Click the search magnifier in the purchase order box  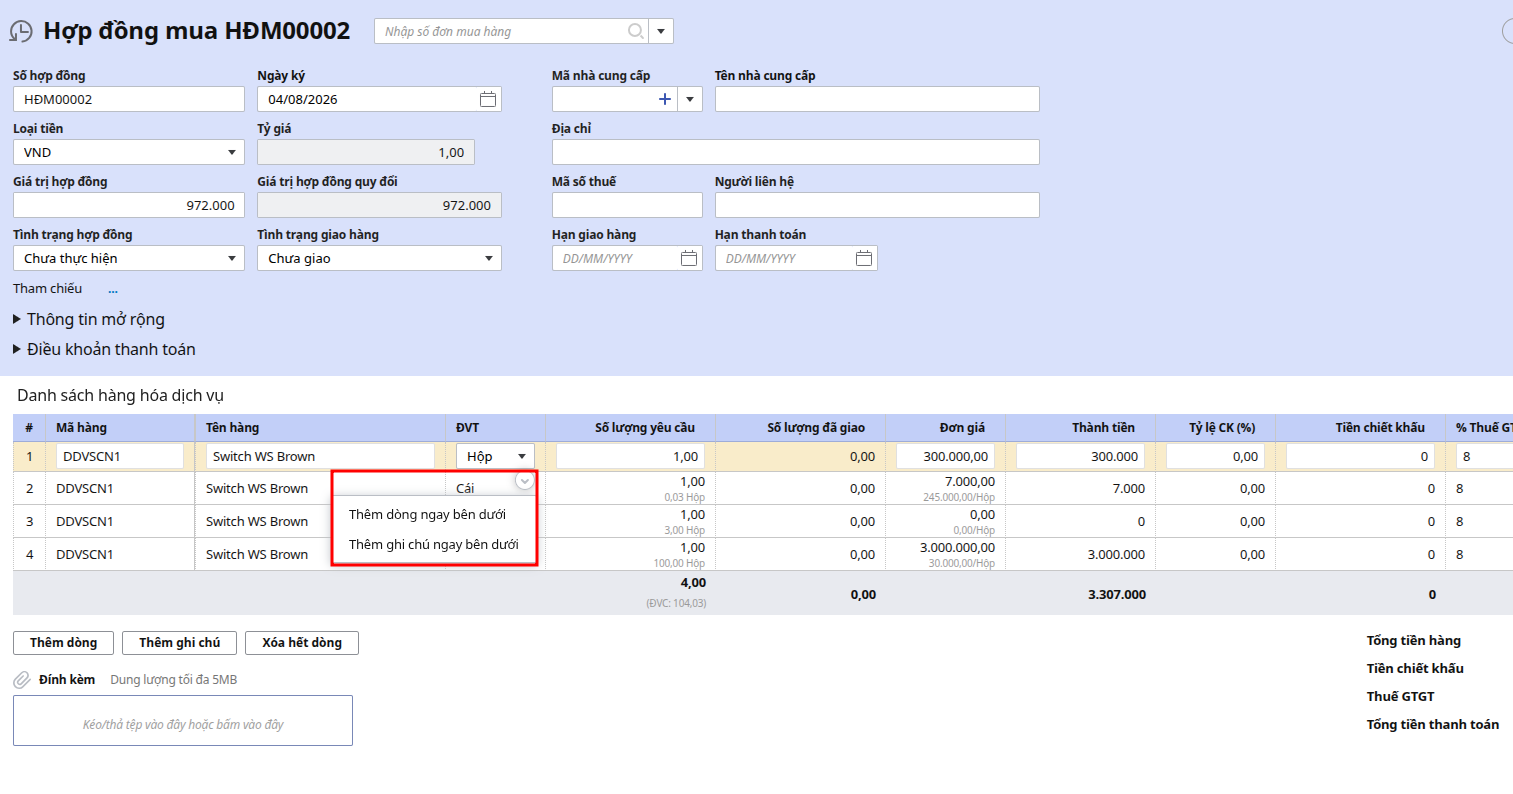635,31
